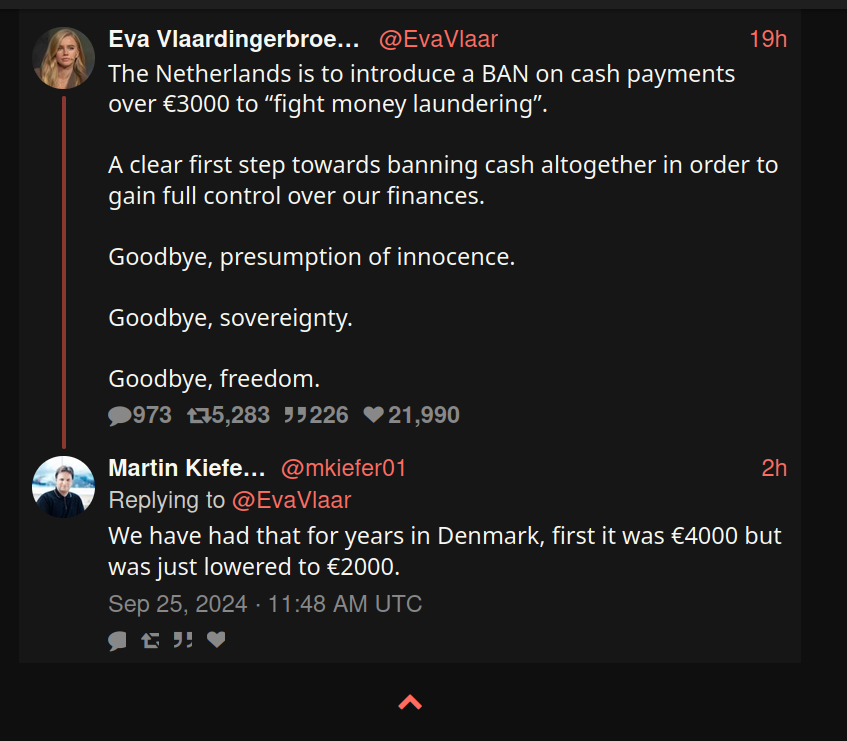Click the Sep 25, 2024 date
Viewport: 847px width, 741px height.
click(x=265, y=604)
